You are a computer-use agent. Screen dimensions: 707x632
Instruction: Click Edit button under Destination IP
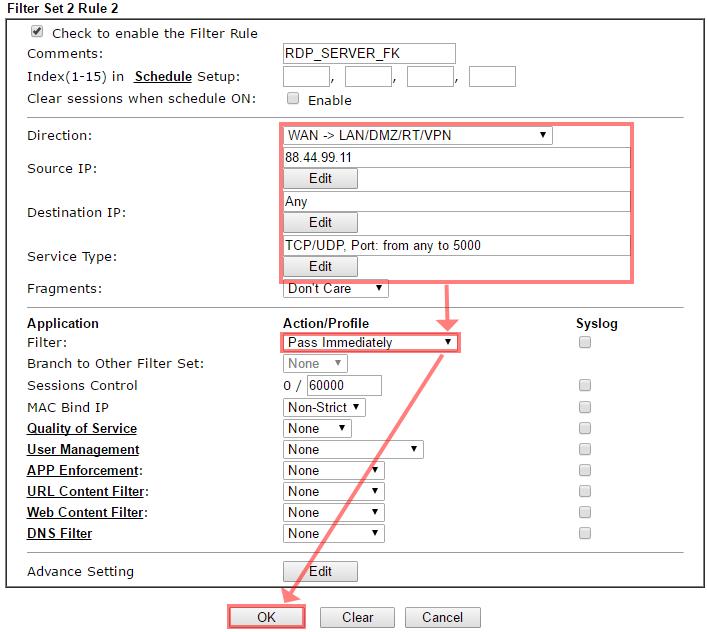[320, 223]
